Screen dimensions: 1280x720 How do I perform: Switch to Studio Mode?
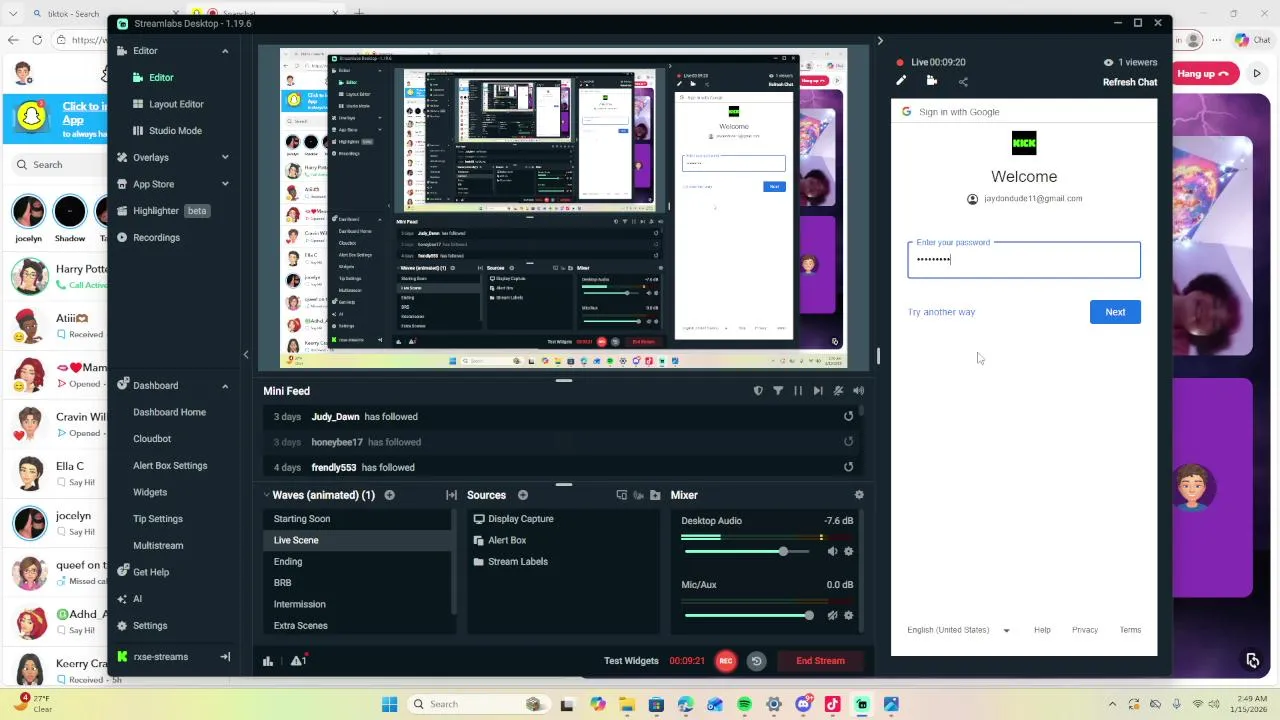[x=175, y=130]
